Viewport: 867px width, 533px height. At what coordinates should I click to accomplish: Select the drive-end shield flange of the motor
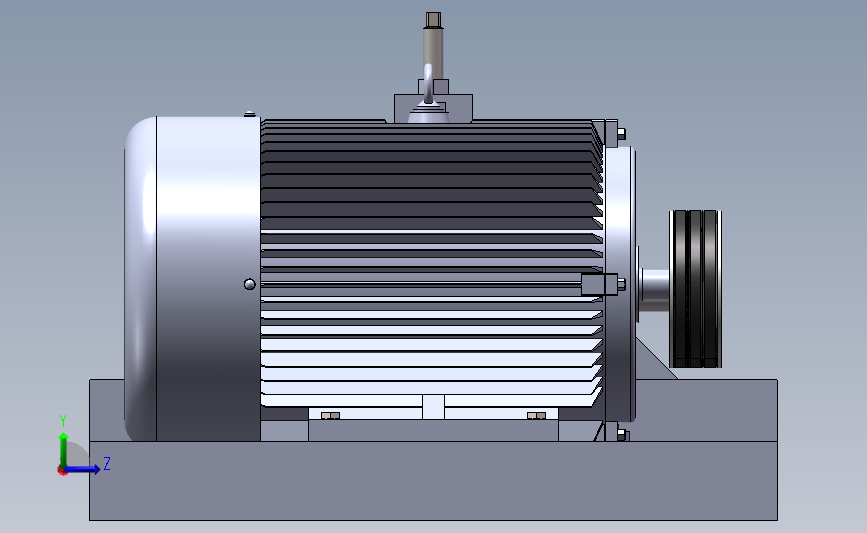[620, 285]
